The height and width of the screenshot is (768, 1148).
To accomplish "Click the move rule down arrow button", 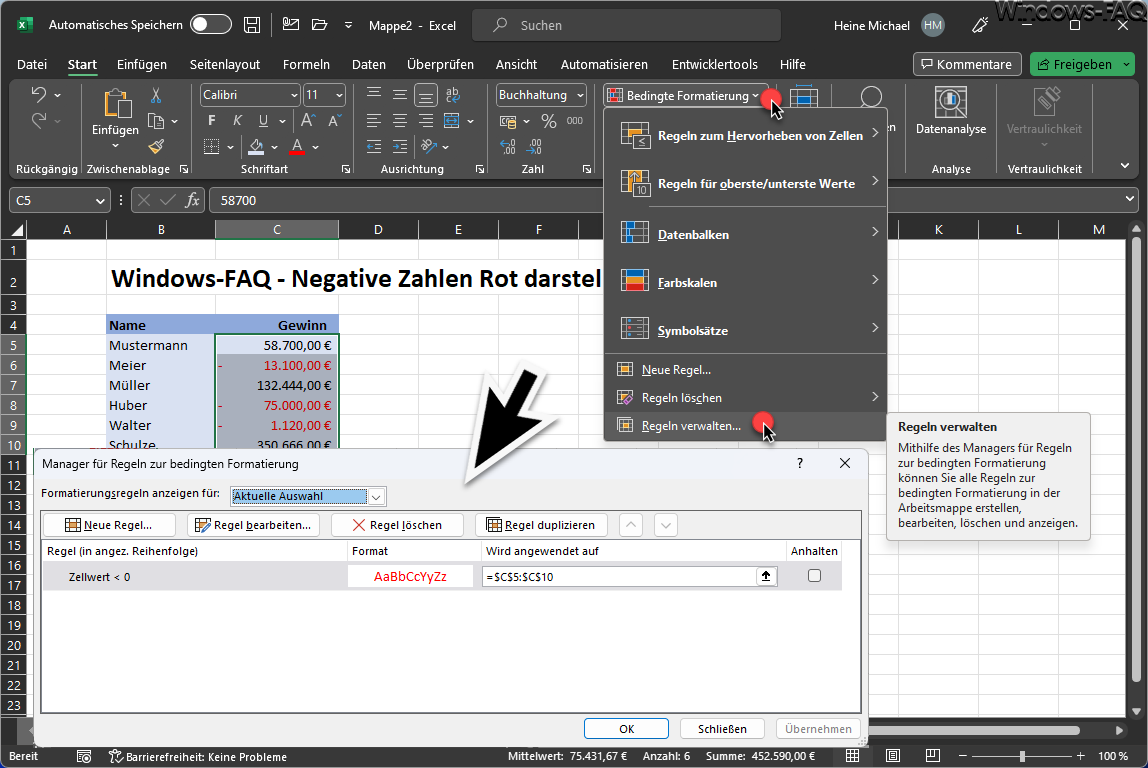I will (665, 524).
